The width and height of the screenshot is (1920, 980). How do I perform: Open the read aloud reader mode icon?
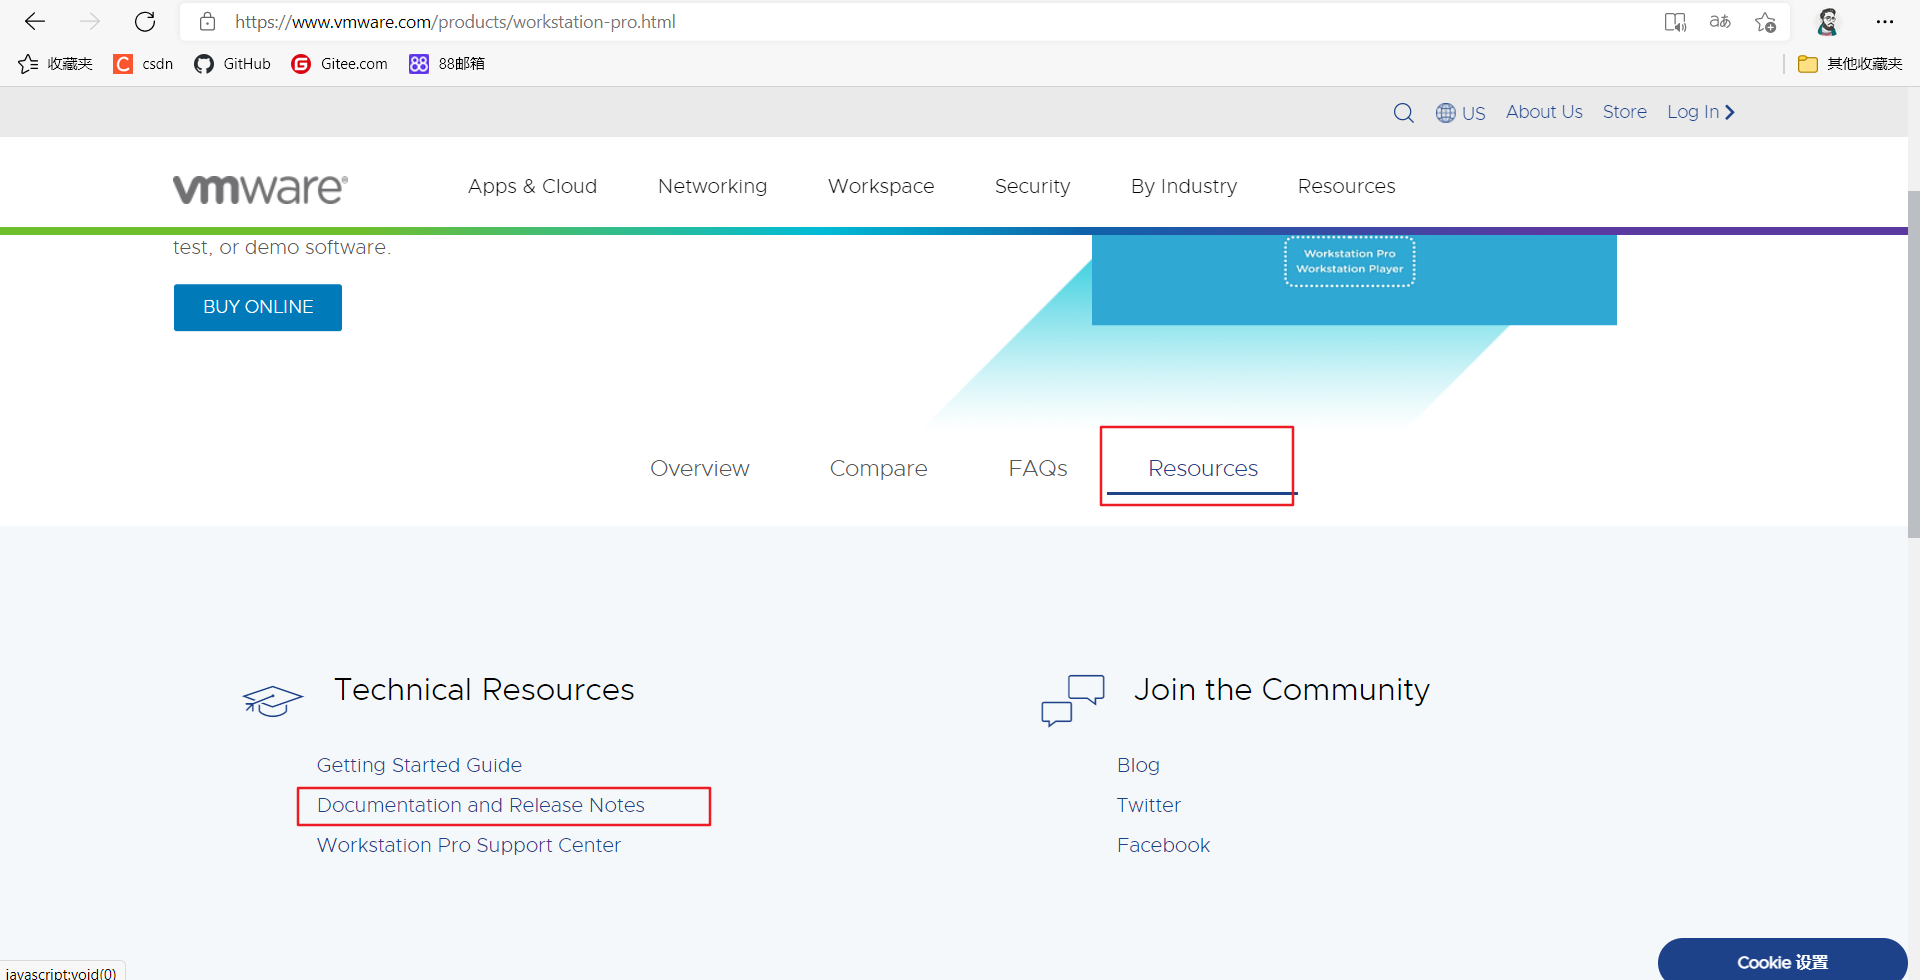(1676, 22)
